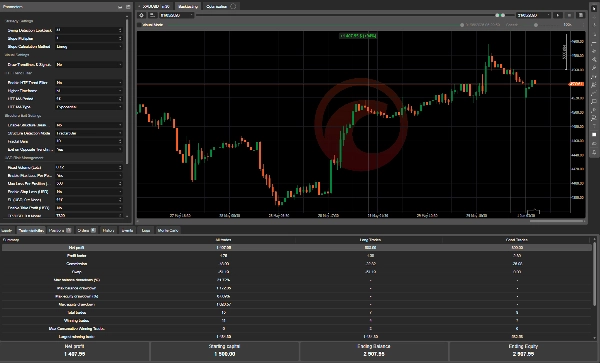
Task: Select the Swap row
Action: coord(297,272)
